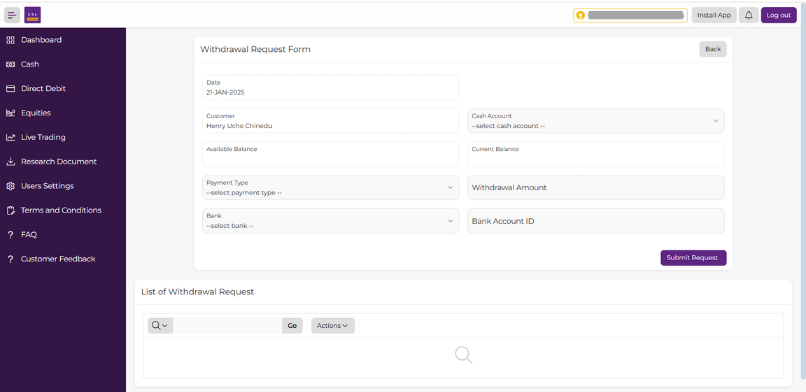Click the Log out button
The image size is (806, 392).
point(779,15)
